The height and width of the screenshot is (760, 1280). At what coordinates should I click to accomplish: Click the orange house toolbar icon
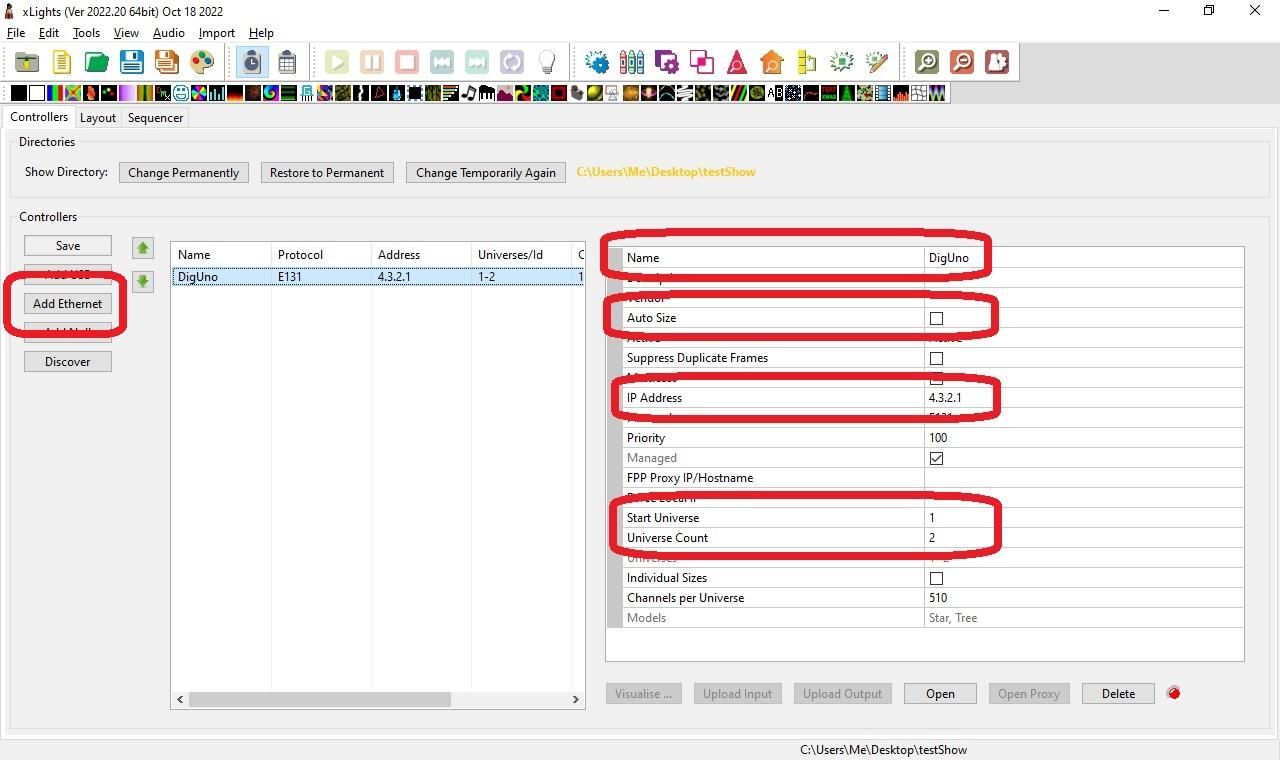pos(772,62)
